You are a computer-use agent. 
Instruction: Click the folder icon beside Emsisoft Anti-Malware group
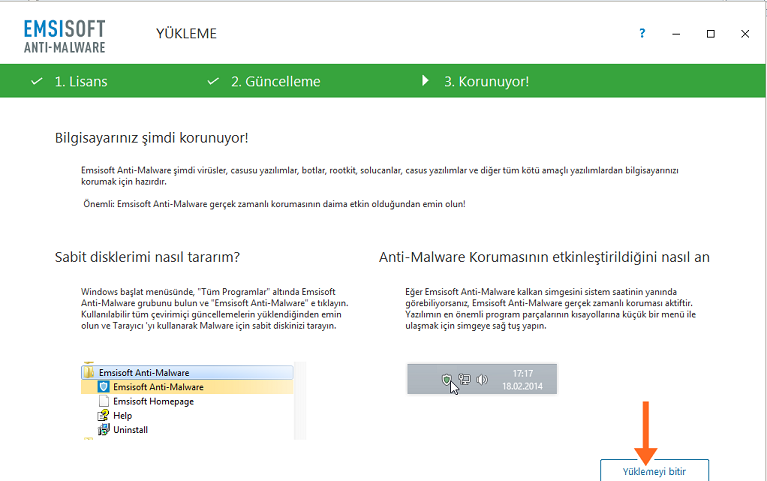(x=89, y=372)
